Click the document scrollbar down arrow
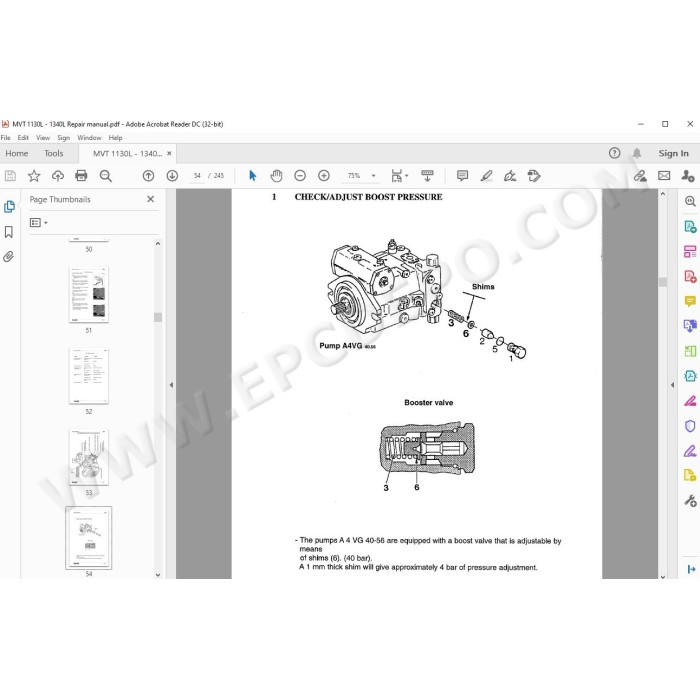 pyautogui.click(x=663, y=575)
